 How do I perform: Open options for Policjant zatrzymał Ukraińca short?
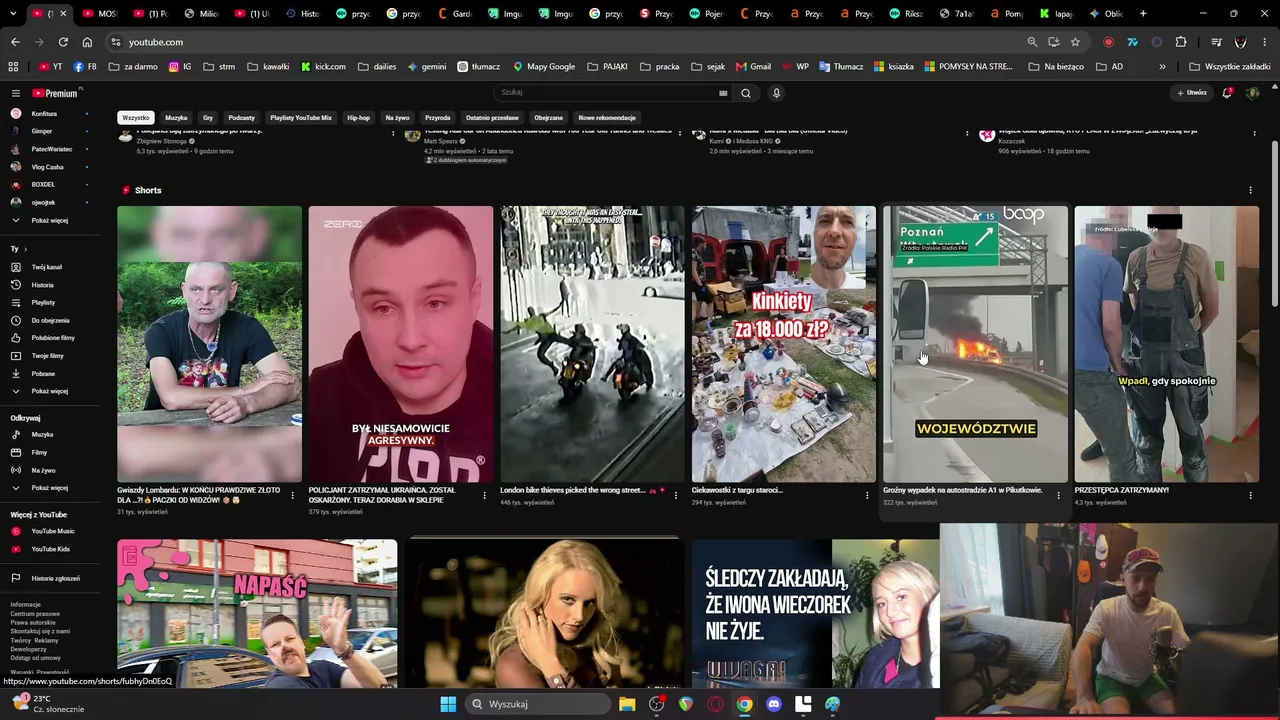485,495
